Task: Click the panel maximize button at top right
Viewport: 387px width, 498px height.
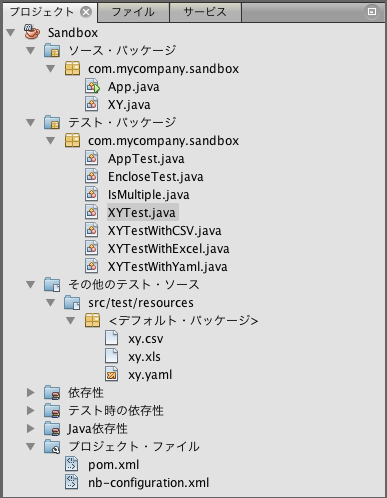Action: [x=372, y=12]
